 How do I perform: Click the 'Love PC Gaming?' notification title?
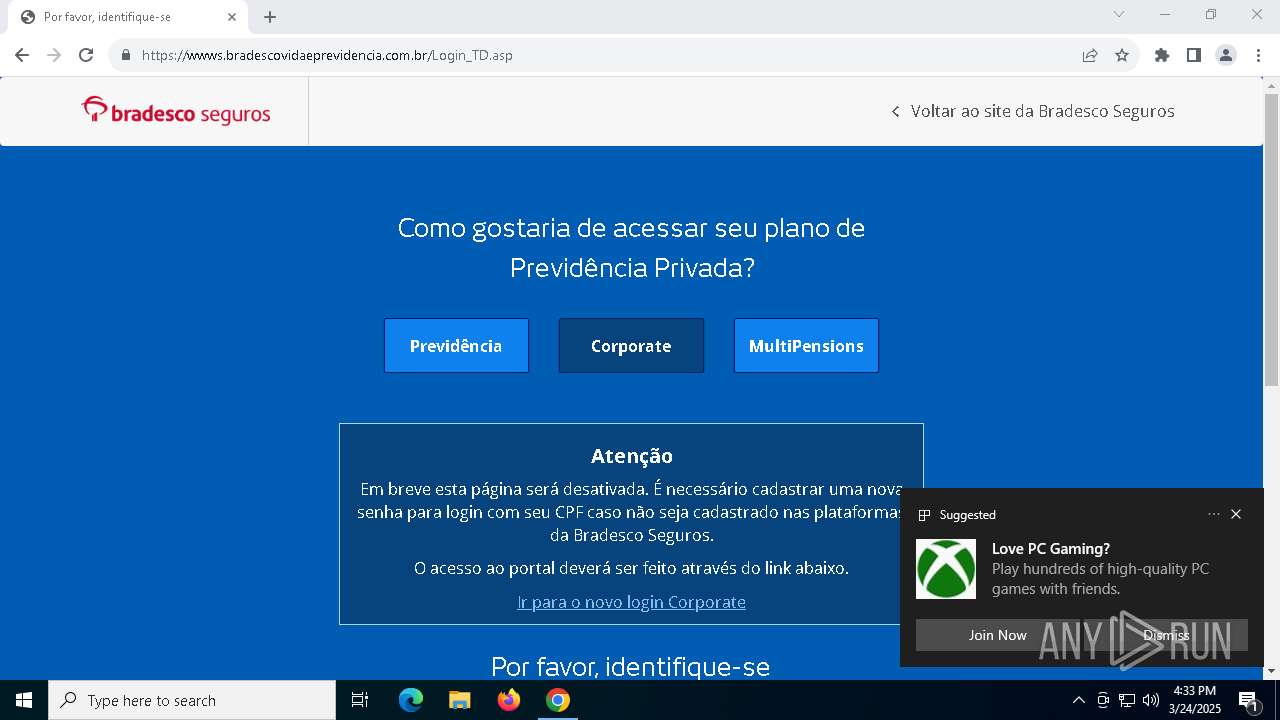pos(1051,548)
